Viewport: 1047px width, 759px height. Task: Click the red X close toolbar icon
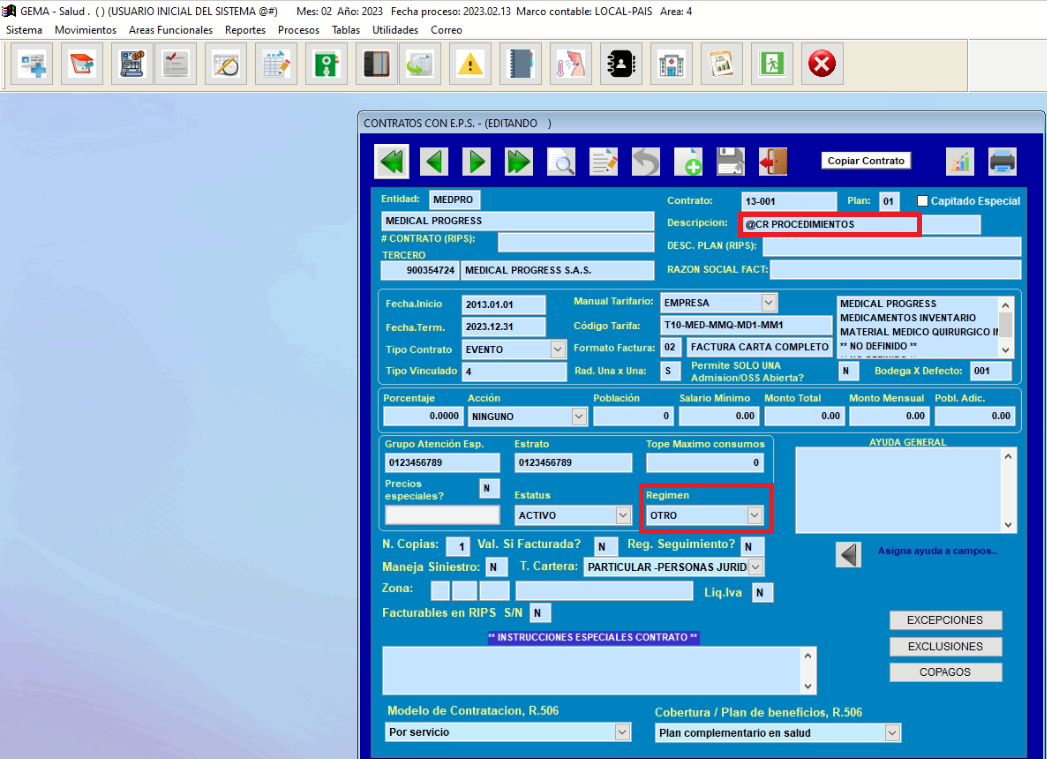click(x=822, y=64)
